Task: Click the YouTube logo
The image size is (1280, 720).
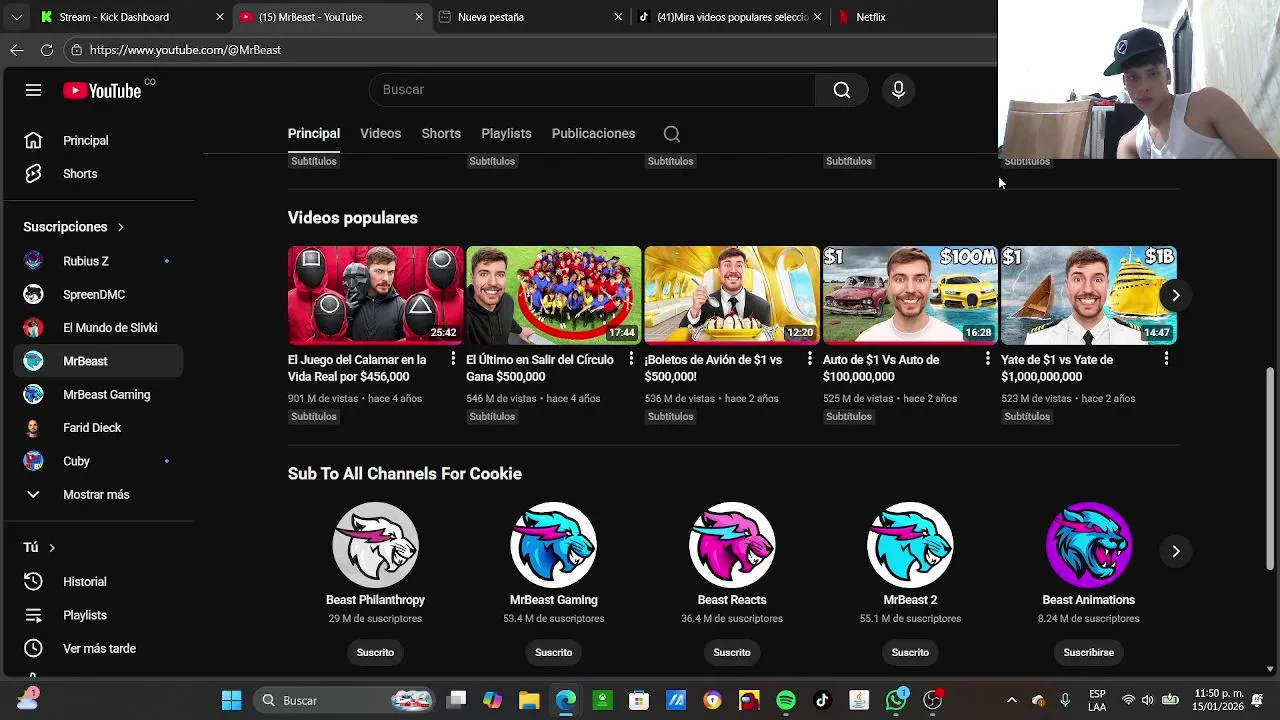Action: tap(103, 90)
